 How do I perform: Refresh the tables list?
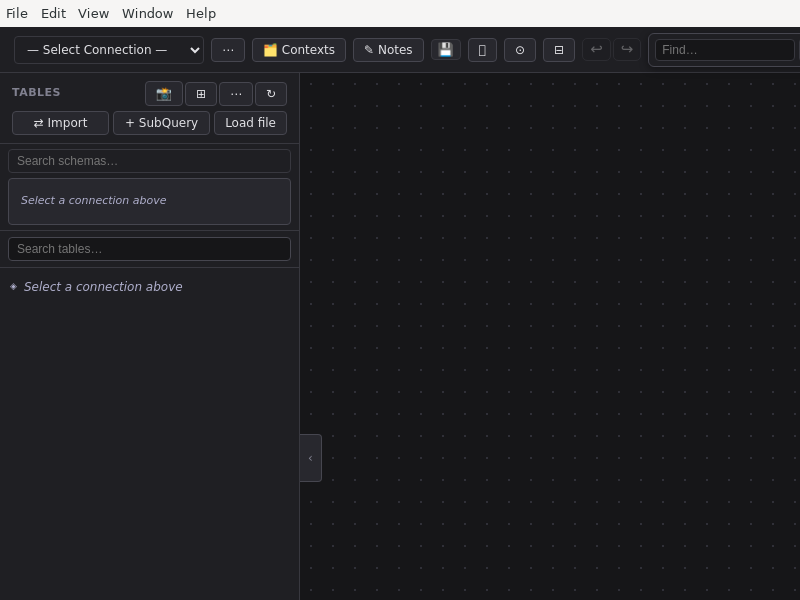click(x=271, y=94)
